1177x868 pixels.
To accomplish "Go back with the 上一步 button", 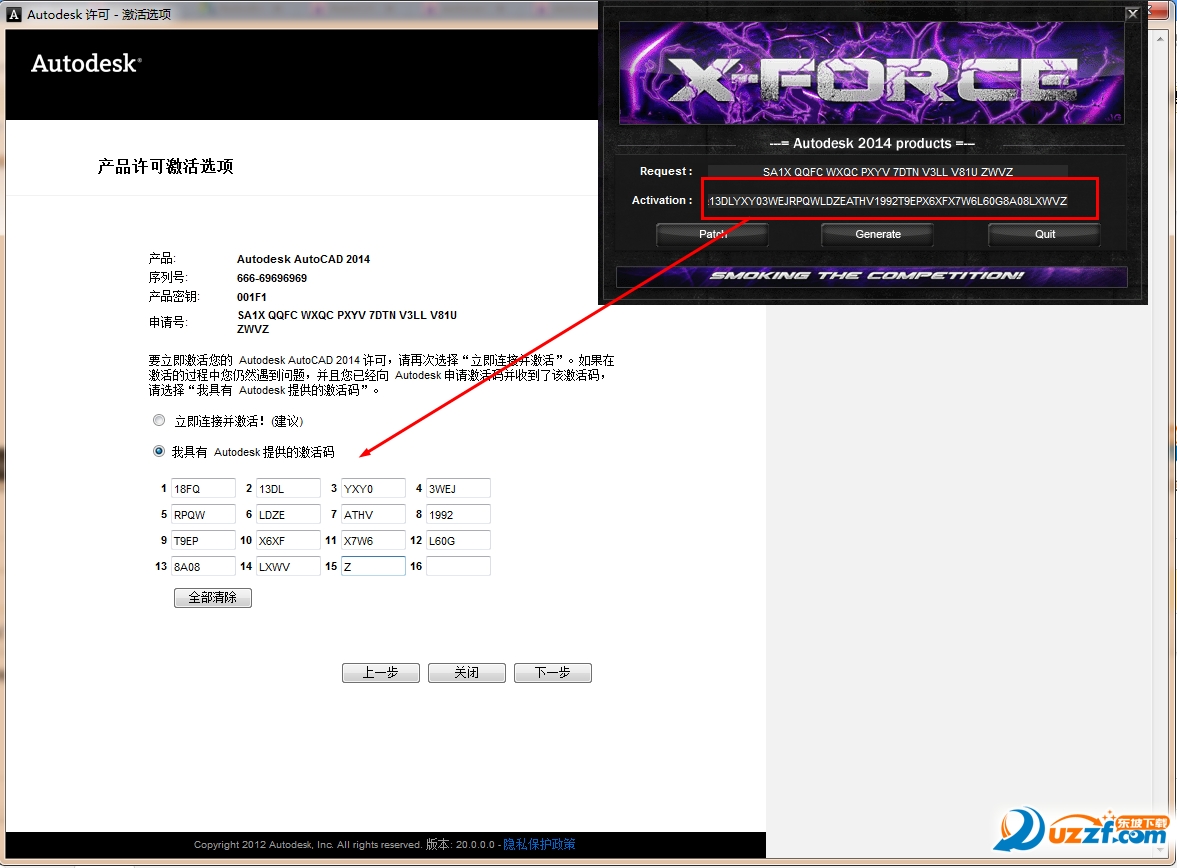I will tap(381, 673).
